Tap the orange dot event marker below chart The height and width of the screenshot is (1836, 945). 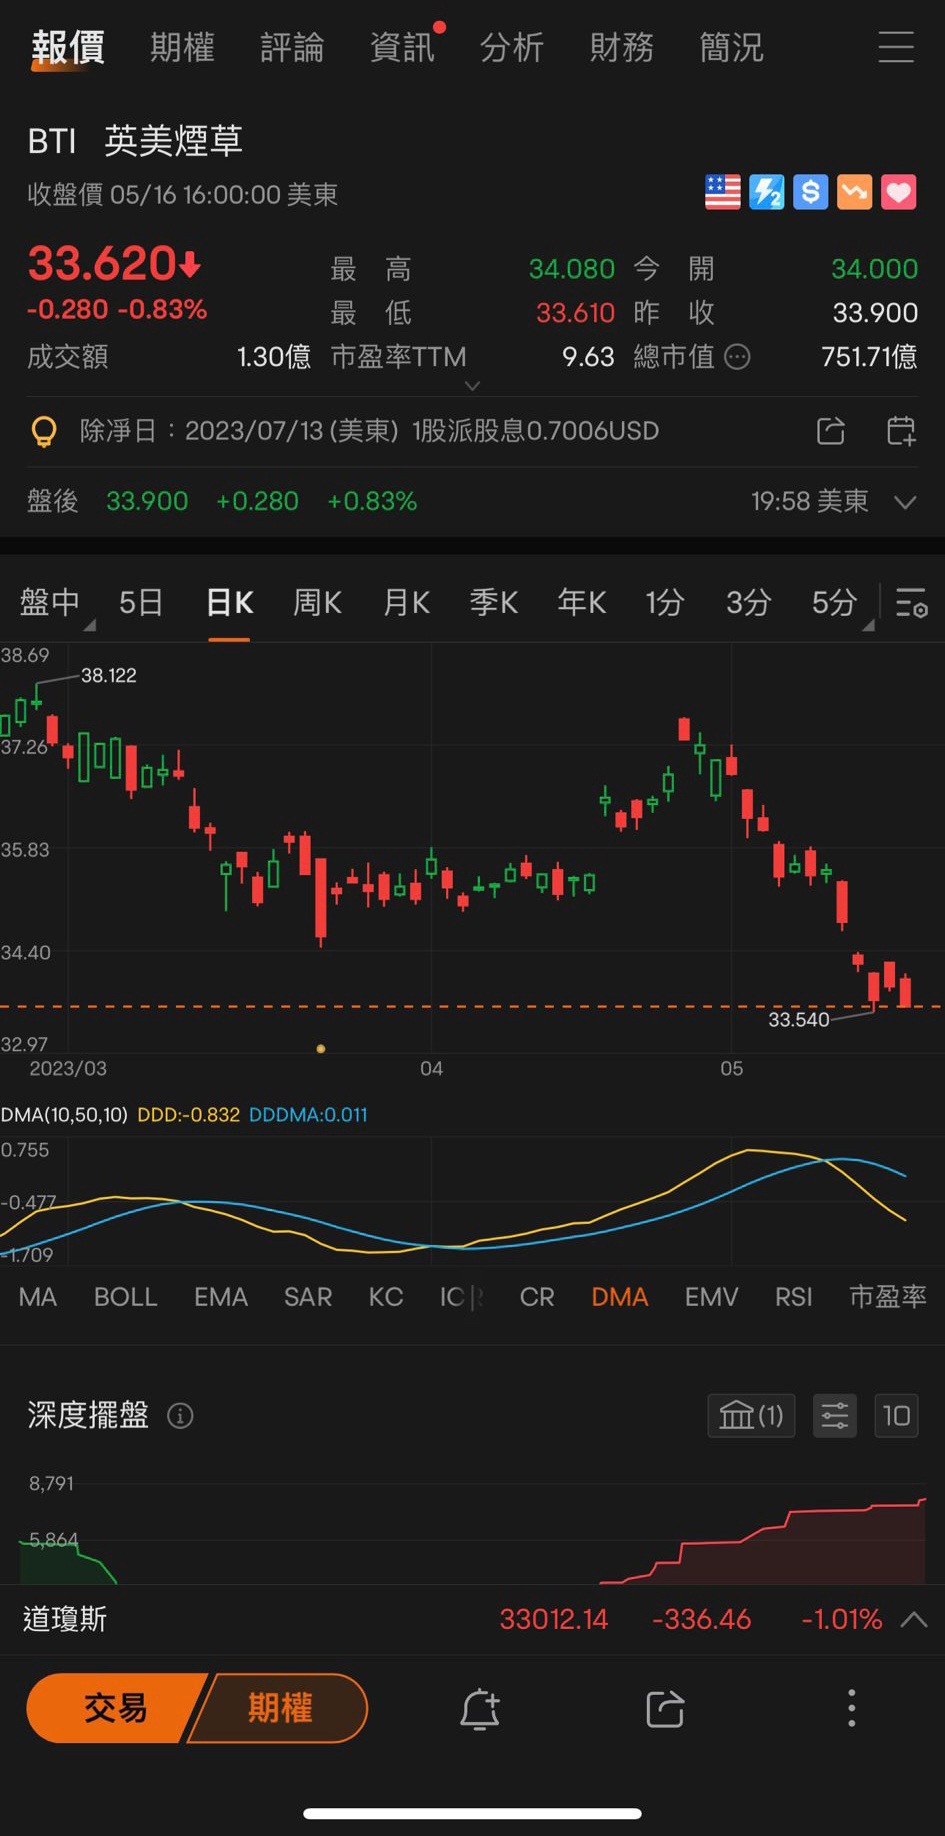click(320, 1049)
